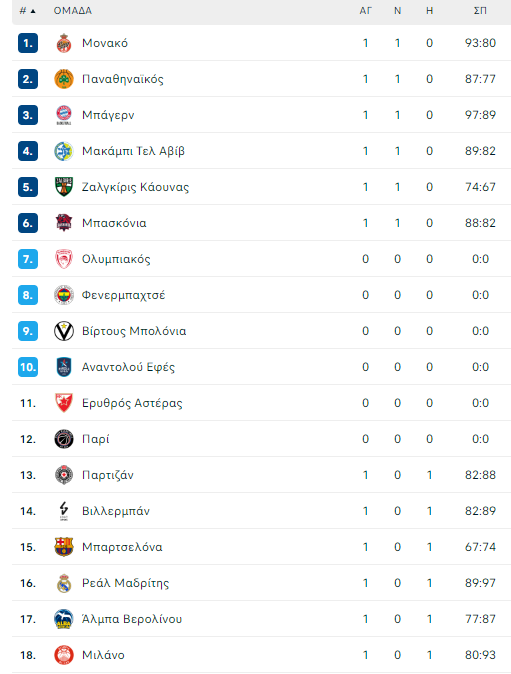Open the Παρτιζάν team name link

pyautogui.click(x=108, y=475)
